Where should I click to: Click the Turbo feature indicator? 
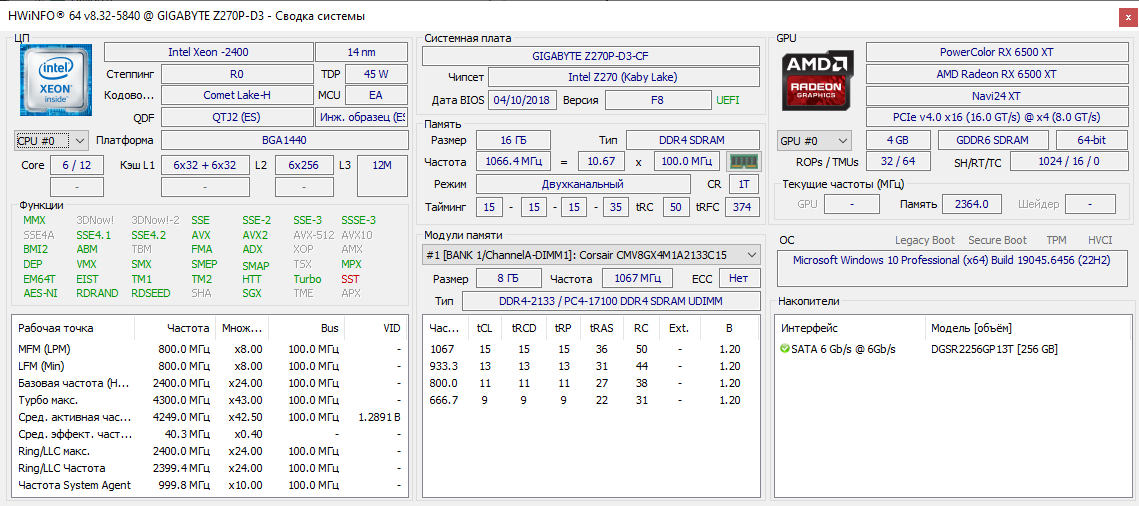[307, 279]
